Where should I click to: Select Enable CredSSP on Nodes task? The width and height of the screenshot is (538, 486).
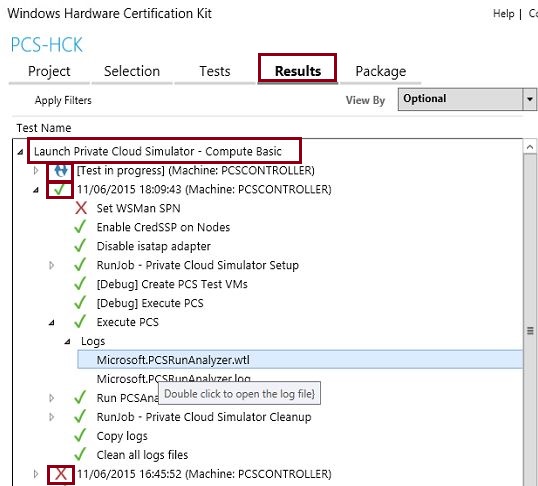[163, 227]
